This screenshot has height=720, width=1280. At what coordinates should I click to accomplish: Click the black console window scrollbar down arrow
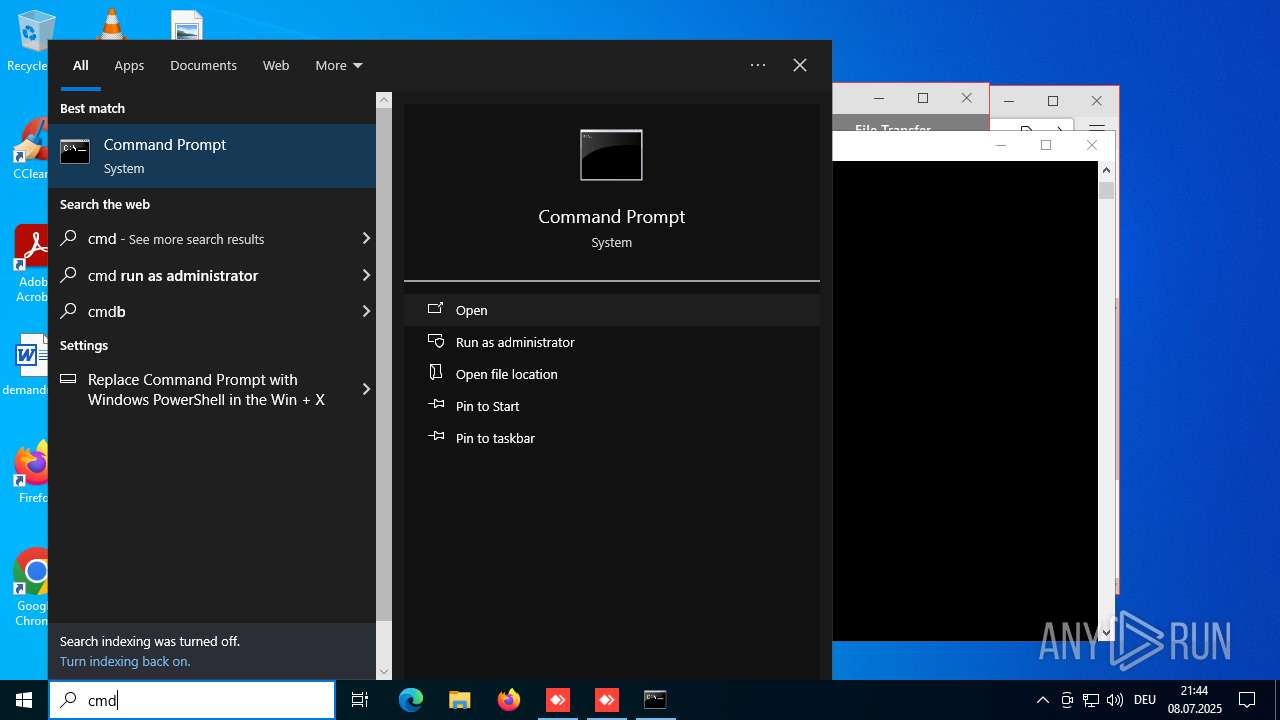(1106, 632)
